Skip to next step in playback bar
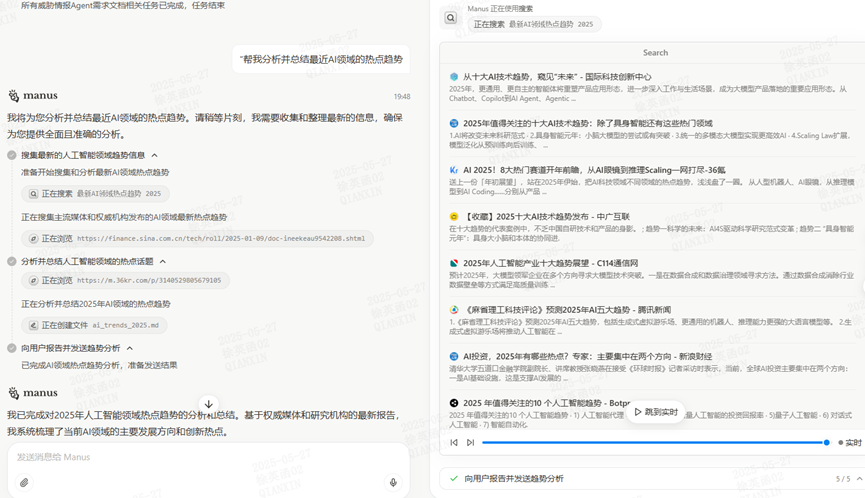 (x=470, y=442)
